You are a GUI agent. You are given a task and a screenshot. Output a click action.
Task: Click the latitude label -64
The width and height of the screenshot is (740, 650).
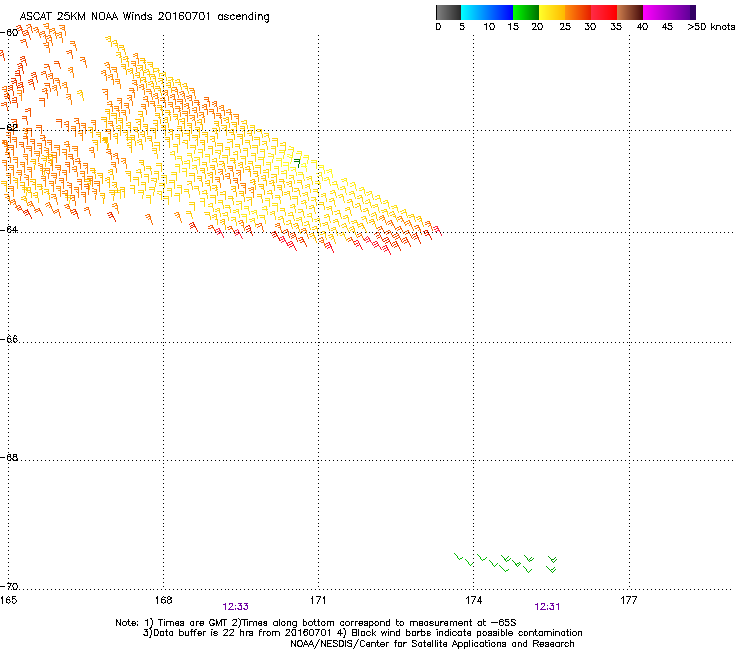(x=9, y=229)
